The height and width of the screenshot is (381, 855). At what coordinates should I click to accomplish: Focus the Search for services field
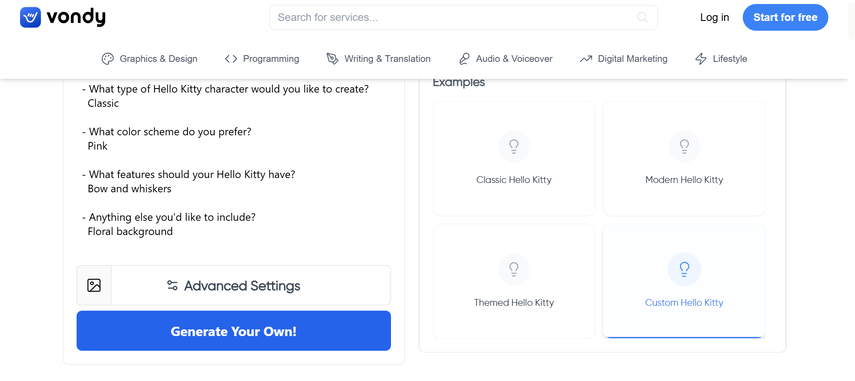click(463, 17)
